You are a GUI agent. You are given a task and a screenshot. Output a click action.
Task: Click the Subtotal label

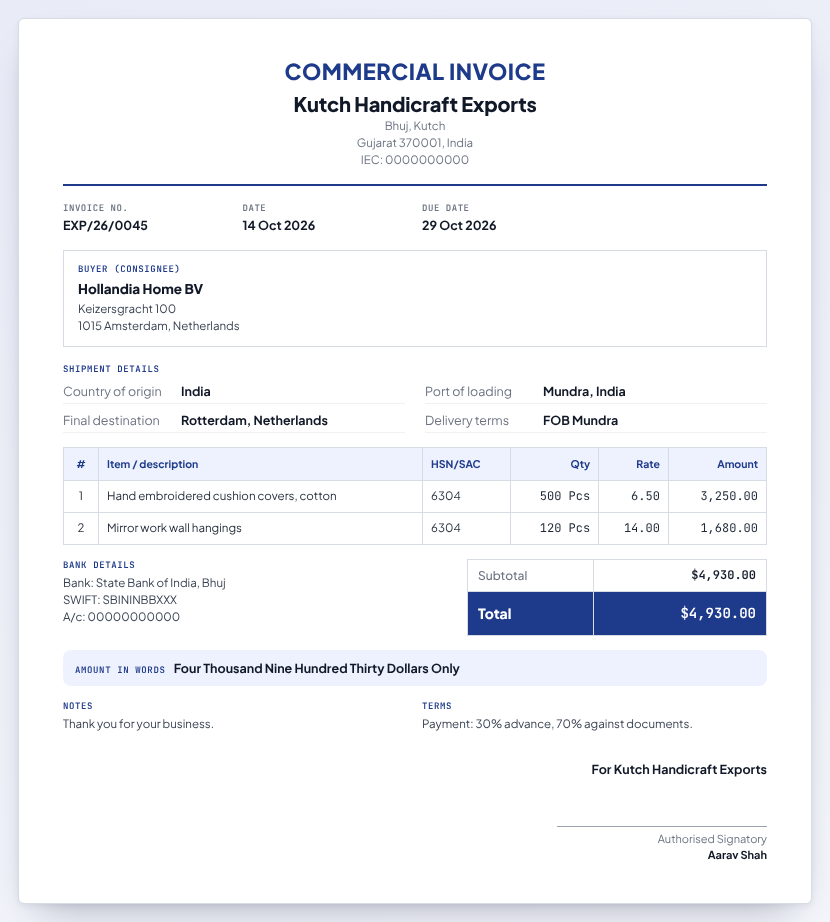tap(503, 576)
